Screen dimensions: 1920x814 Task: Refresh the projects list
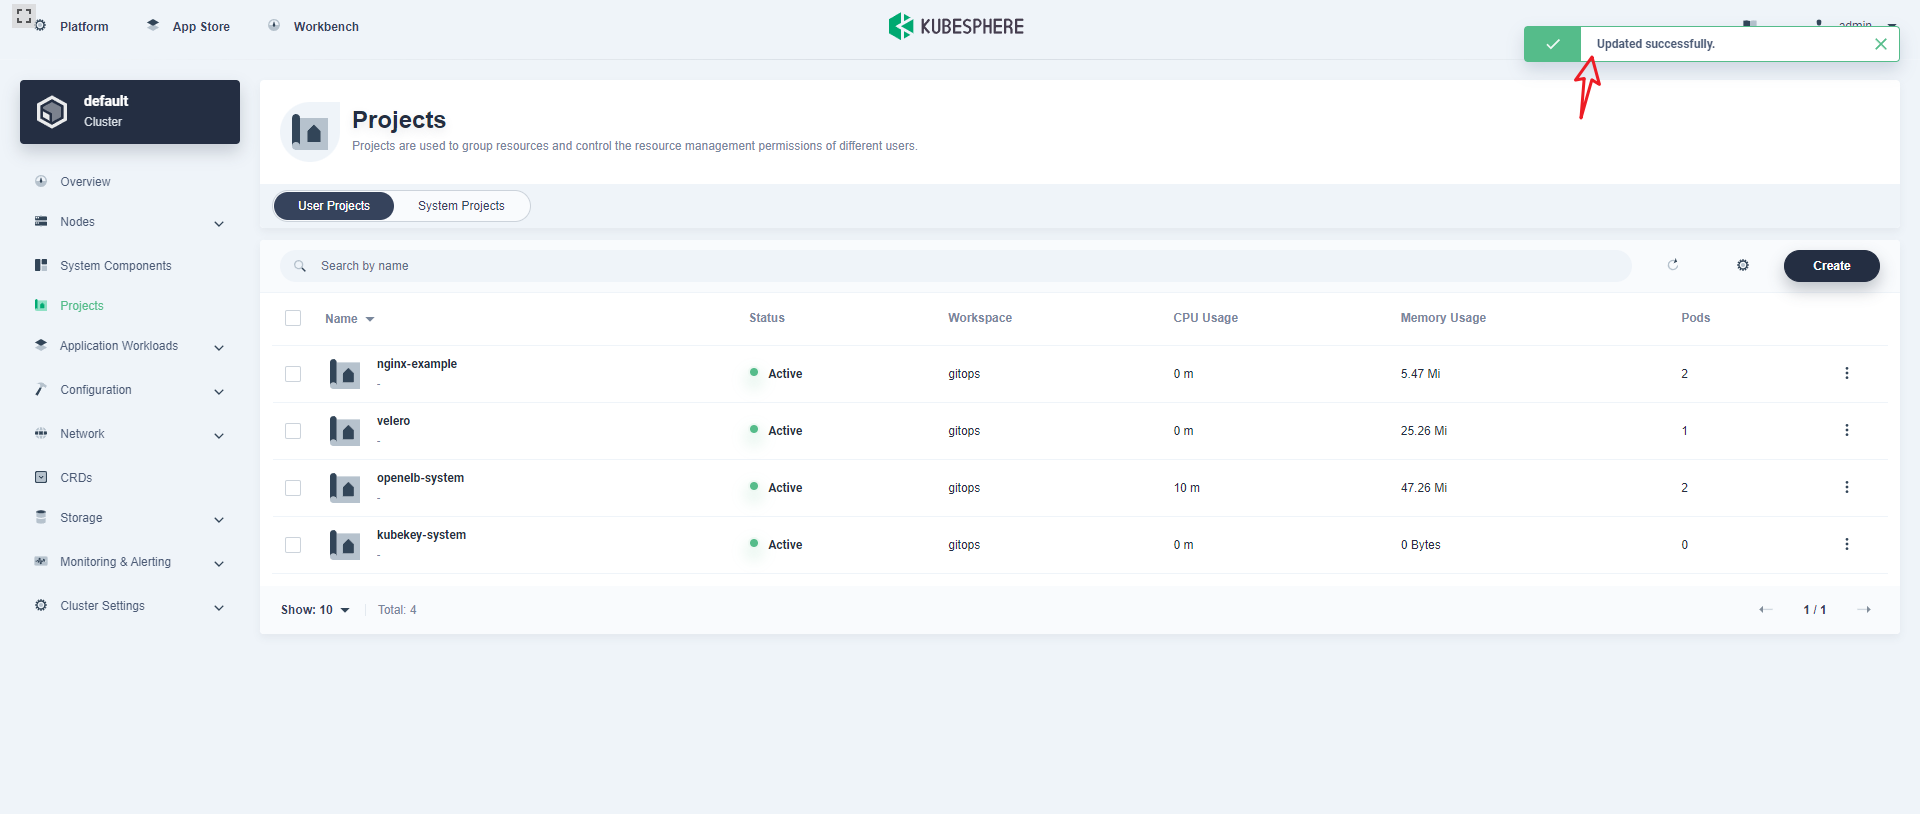click(x=1673, y=265)
